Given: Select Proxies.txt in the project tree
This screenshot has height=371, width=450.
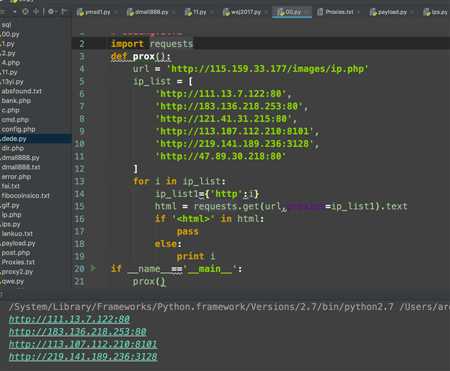Looking at the screenshot, I should 18,262.
